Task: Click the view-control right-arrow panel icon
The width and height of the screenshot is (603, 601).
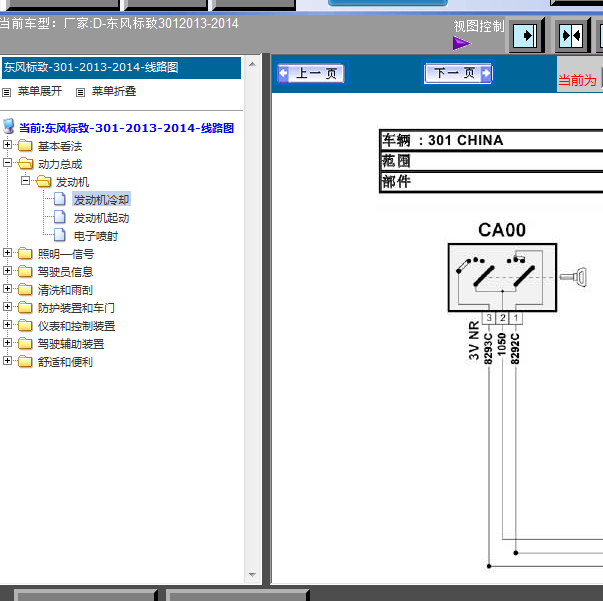Action: (525, 36)
